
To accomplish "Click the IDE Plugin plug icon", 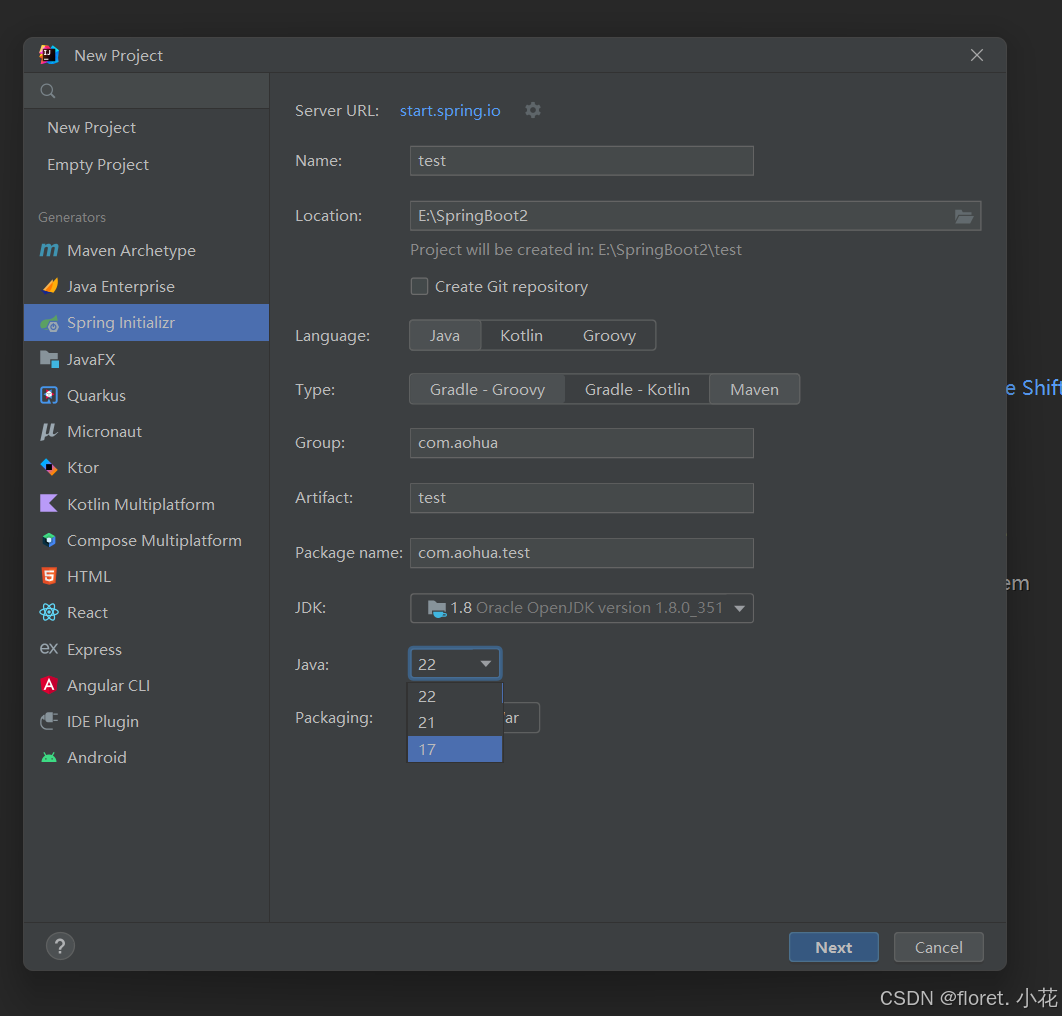I will pyautogui.click(x=49, y=721).
